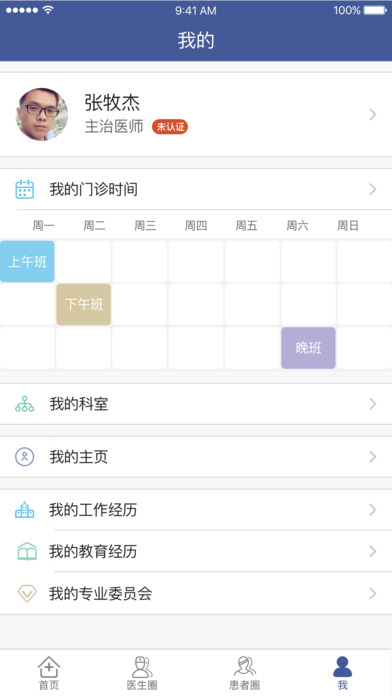Tap the name 张牧杰

[112, 103]
